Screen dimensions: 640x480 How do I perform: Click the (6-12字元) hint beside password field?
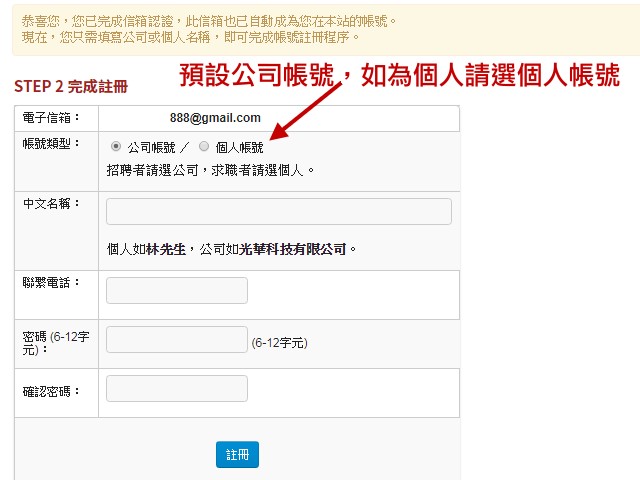pyautogui.click(x=279, y=342)
